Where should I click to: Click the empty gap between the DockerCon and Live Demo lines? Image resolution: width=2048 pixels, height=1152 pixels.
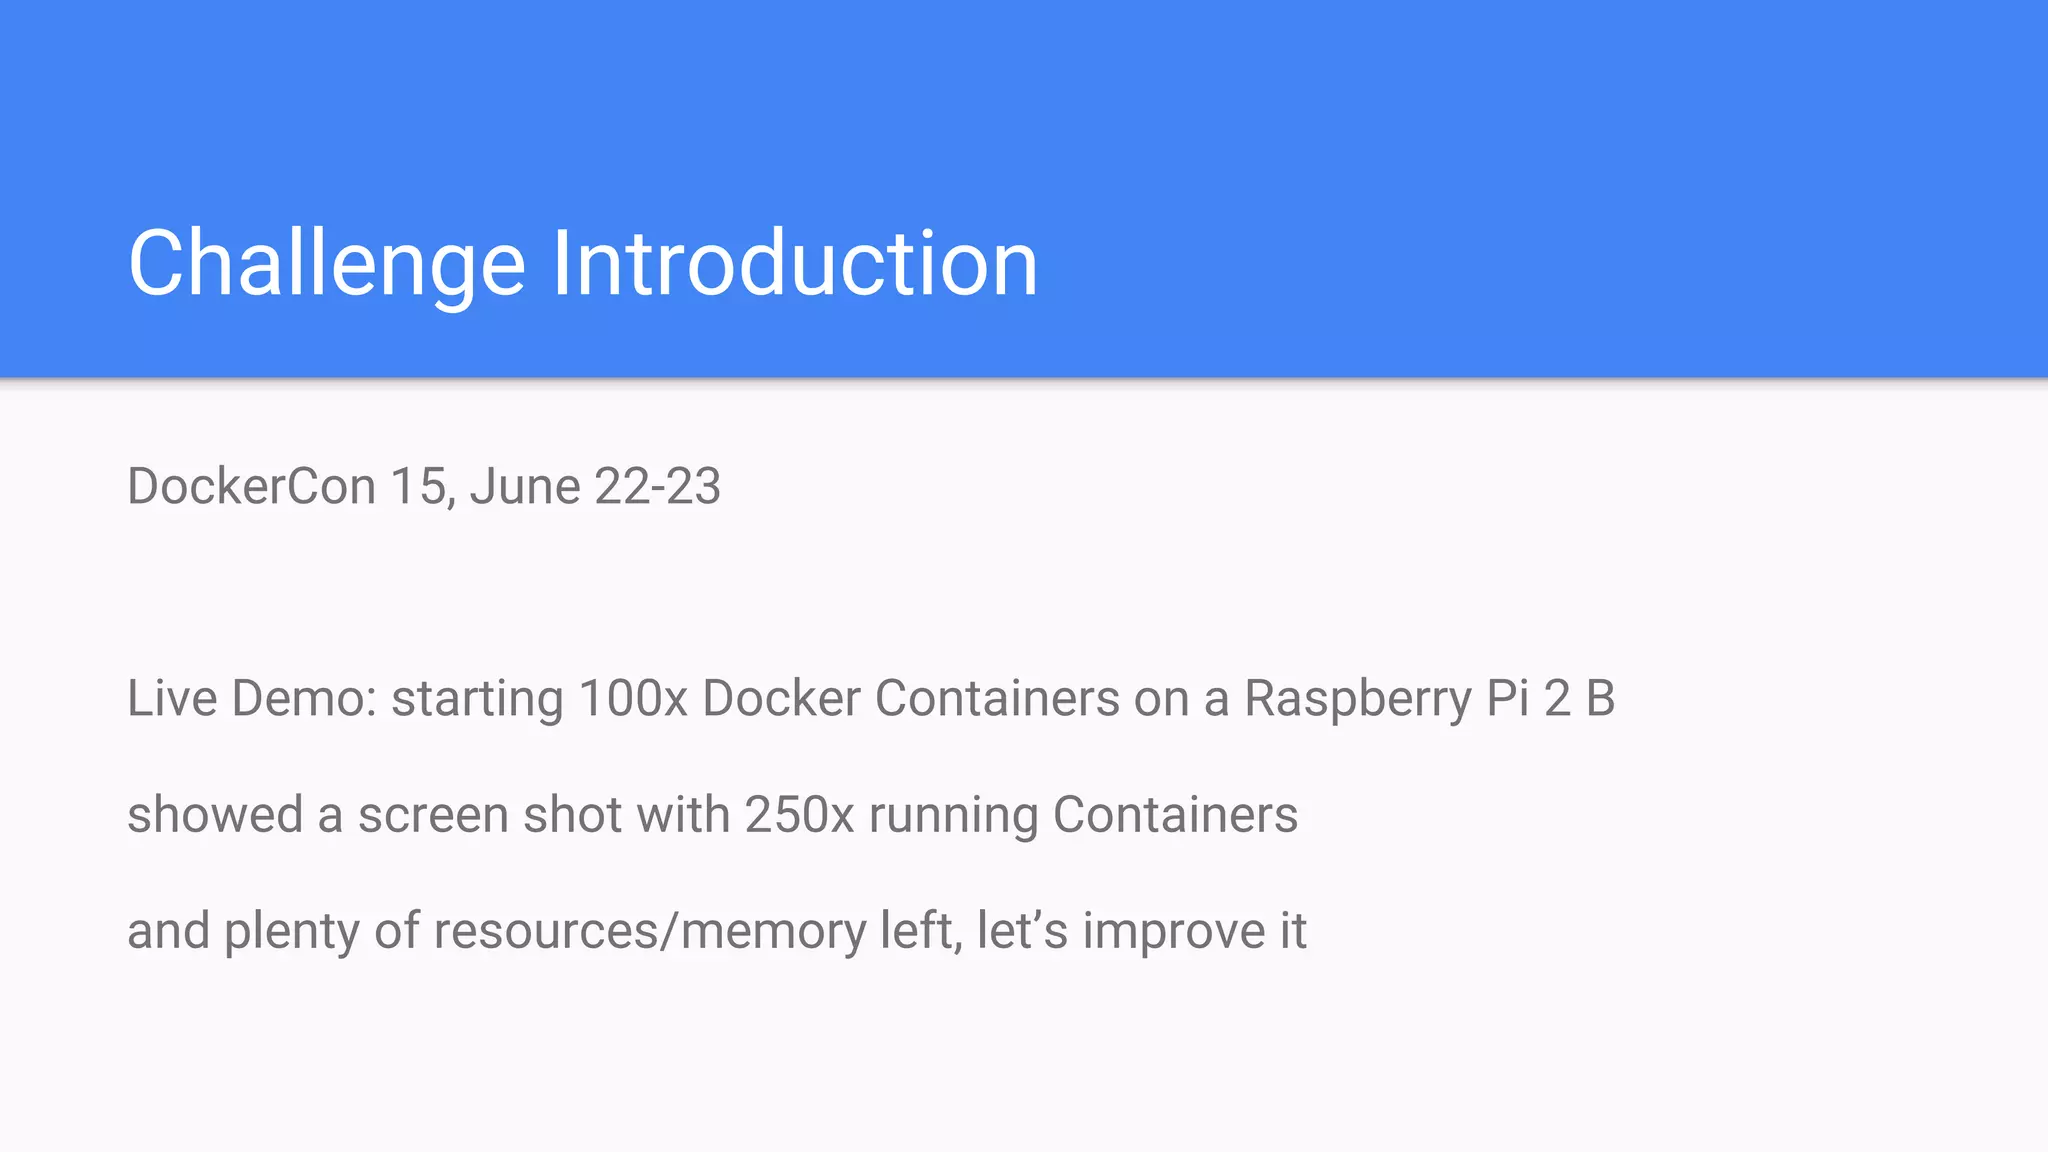coord(1024,594)
